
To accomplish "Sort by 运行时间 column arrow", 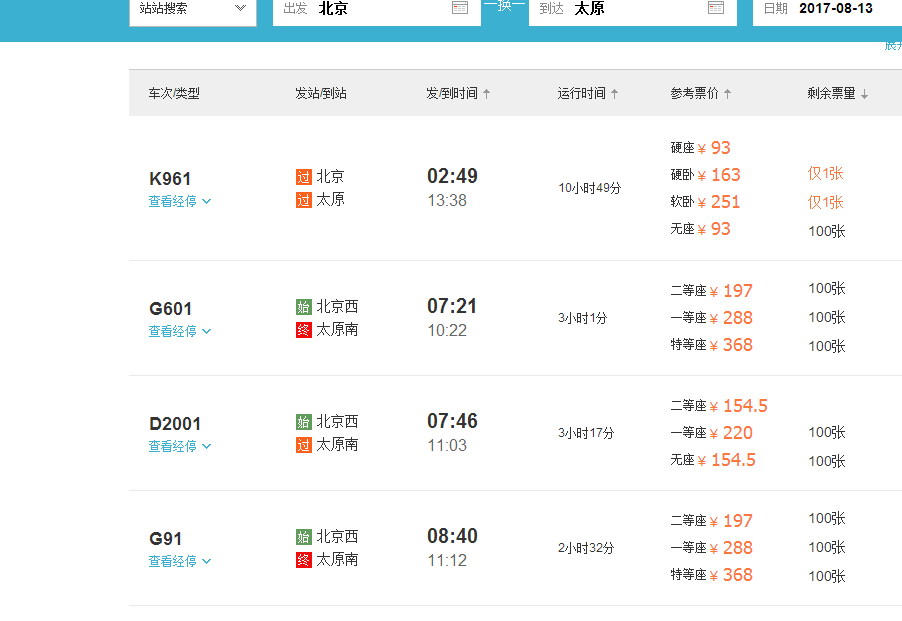I will click(615, 94).
